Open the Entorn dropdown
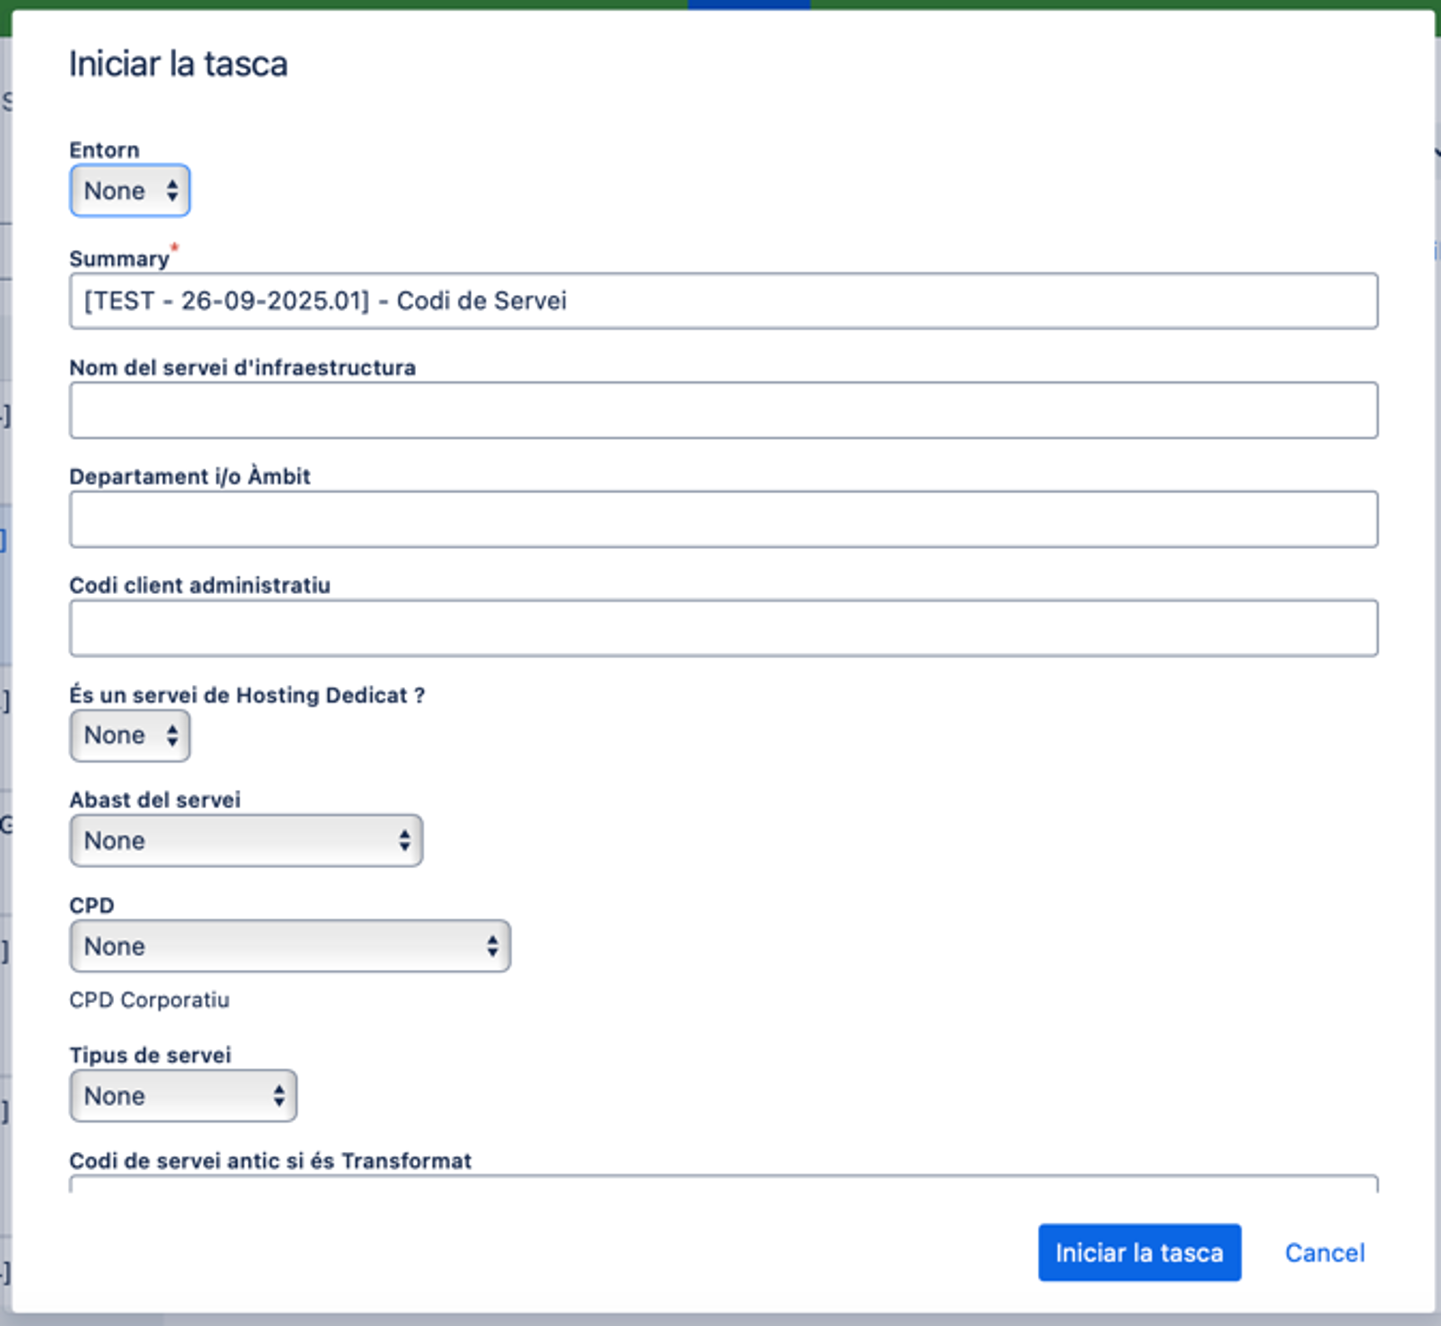This screenshot has width=1445, height=1329. pos(129,191)
